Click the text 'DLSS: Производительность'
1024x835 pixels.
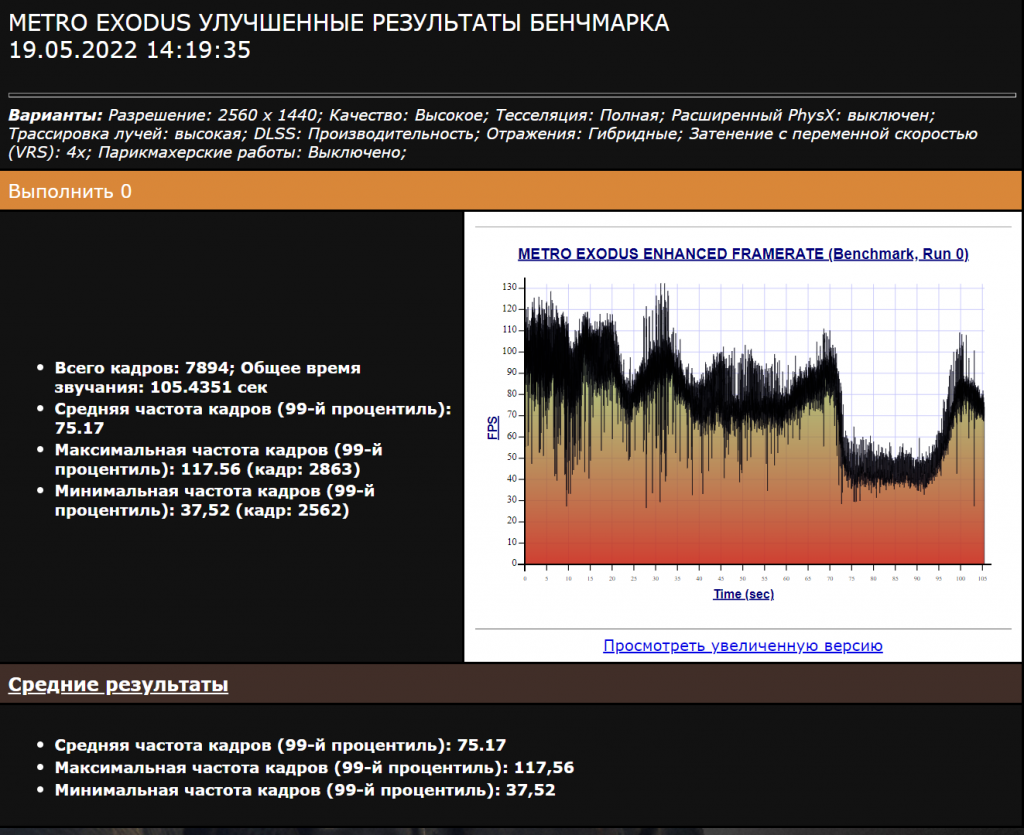click(x=365, y=134)
